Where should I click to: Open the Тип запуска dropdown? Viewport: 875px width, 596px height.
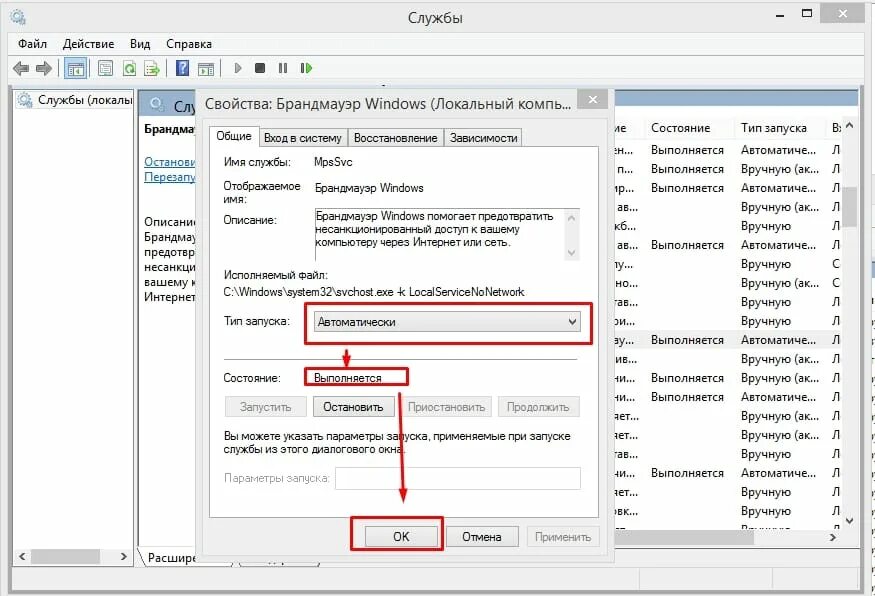point(447,322)
